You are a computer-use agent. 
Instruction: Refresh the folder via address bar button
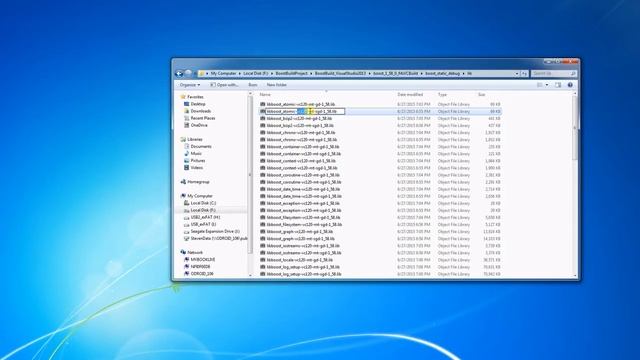point(524,73)
